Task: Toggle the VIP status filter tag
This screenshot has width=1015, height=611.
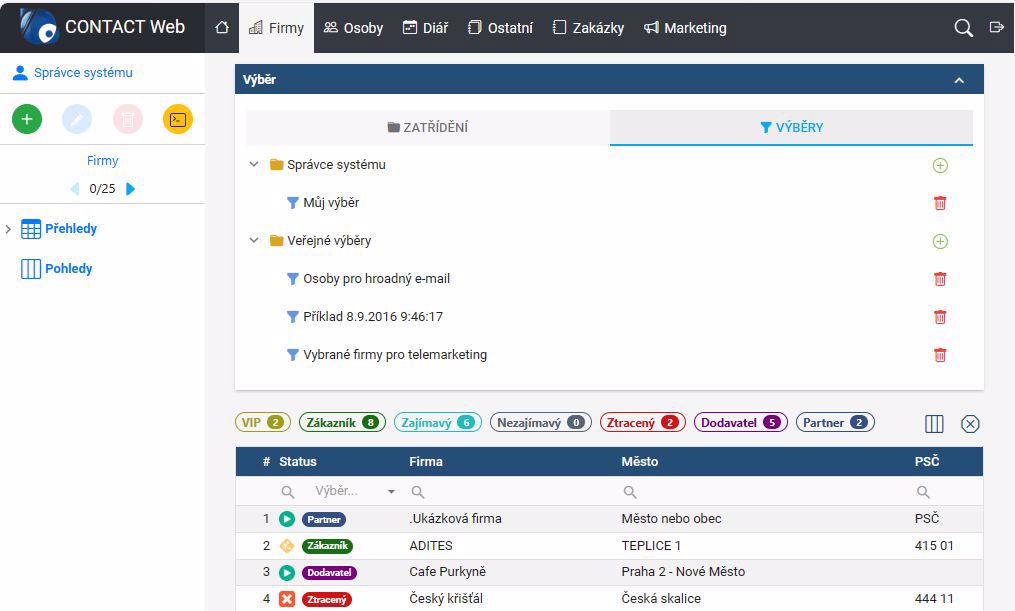Action: click(263, 423)
